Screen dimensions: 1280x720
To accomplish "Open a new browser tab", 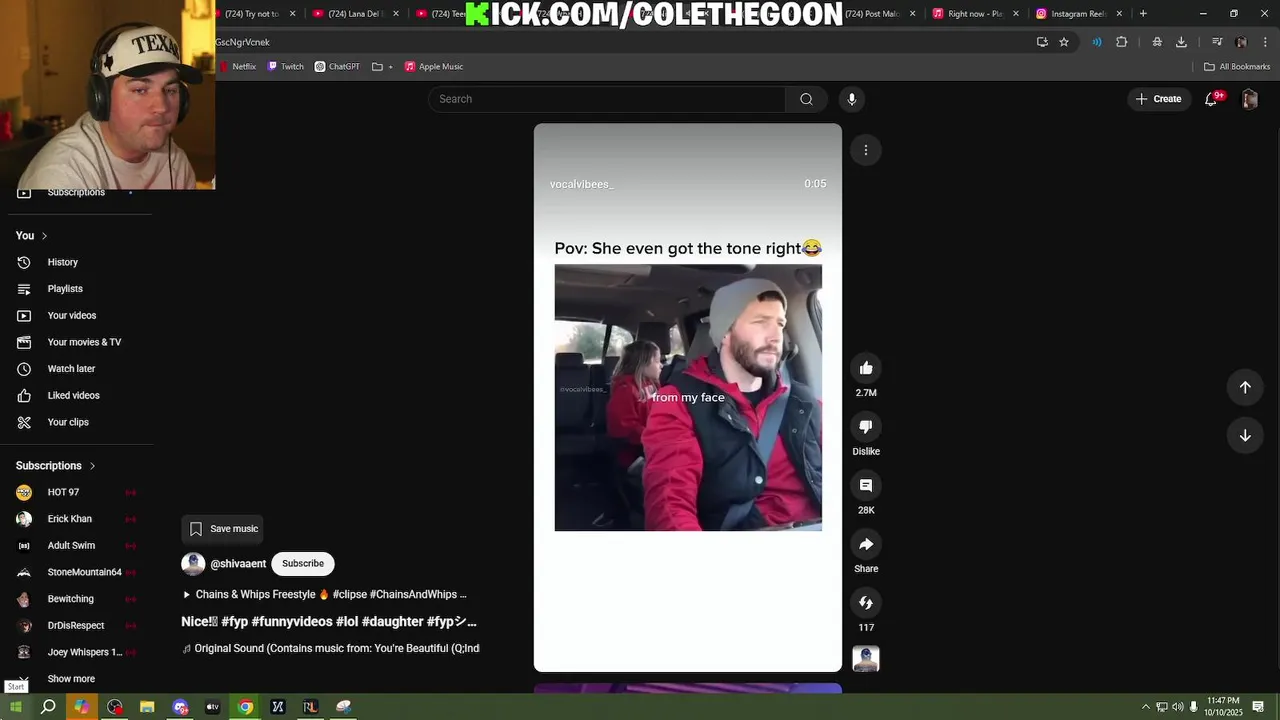I will (1143, 14).
